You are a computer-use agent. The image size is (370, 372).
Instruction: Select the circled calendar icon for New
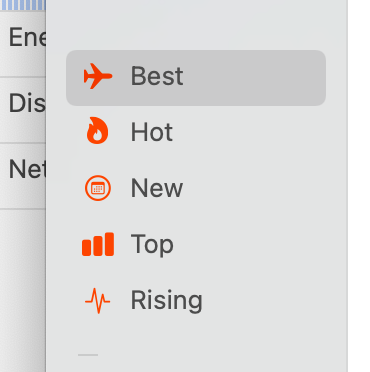click(x=97, y=188)
